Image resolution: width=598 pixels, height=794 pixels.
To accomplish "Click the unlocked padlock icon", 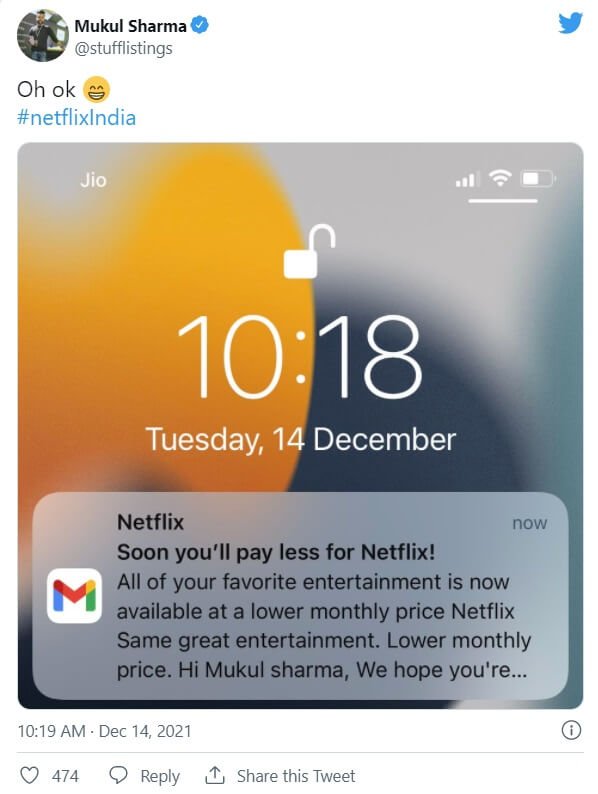I will (309, 251).
